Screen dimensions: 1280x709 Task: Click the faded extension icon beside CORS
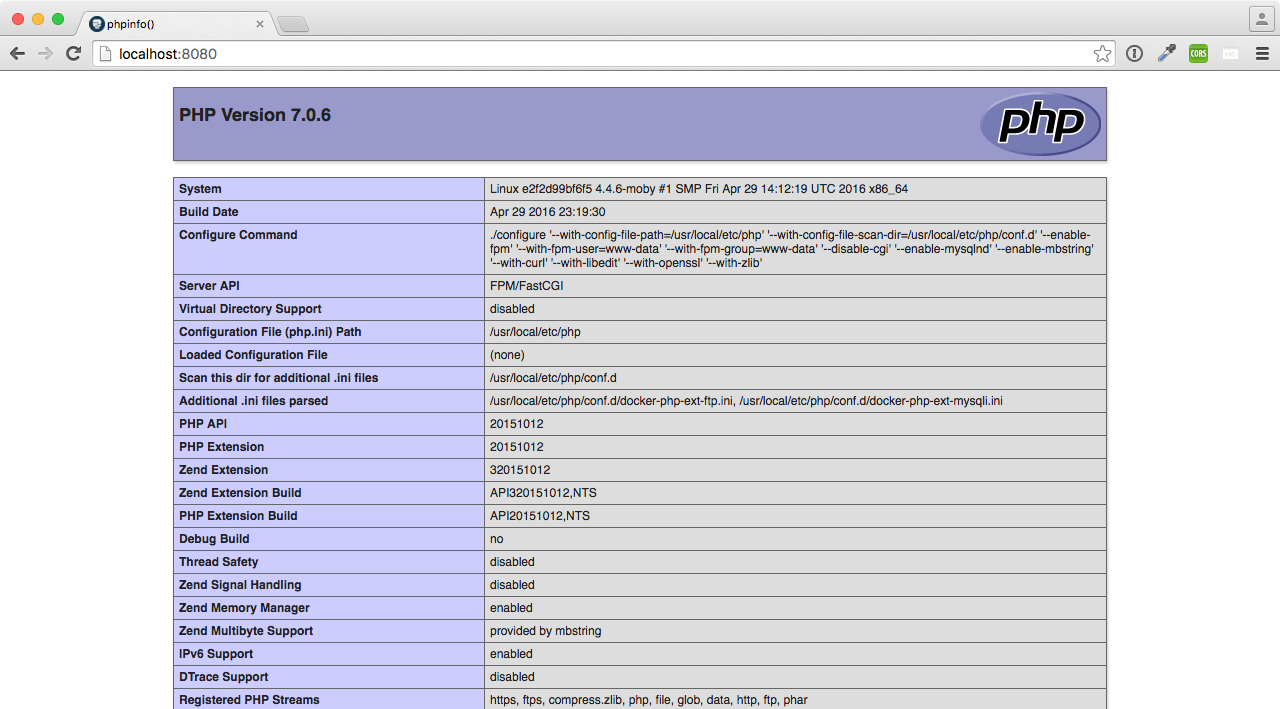click(1230, 54)
